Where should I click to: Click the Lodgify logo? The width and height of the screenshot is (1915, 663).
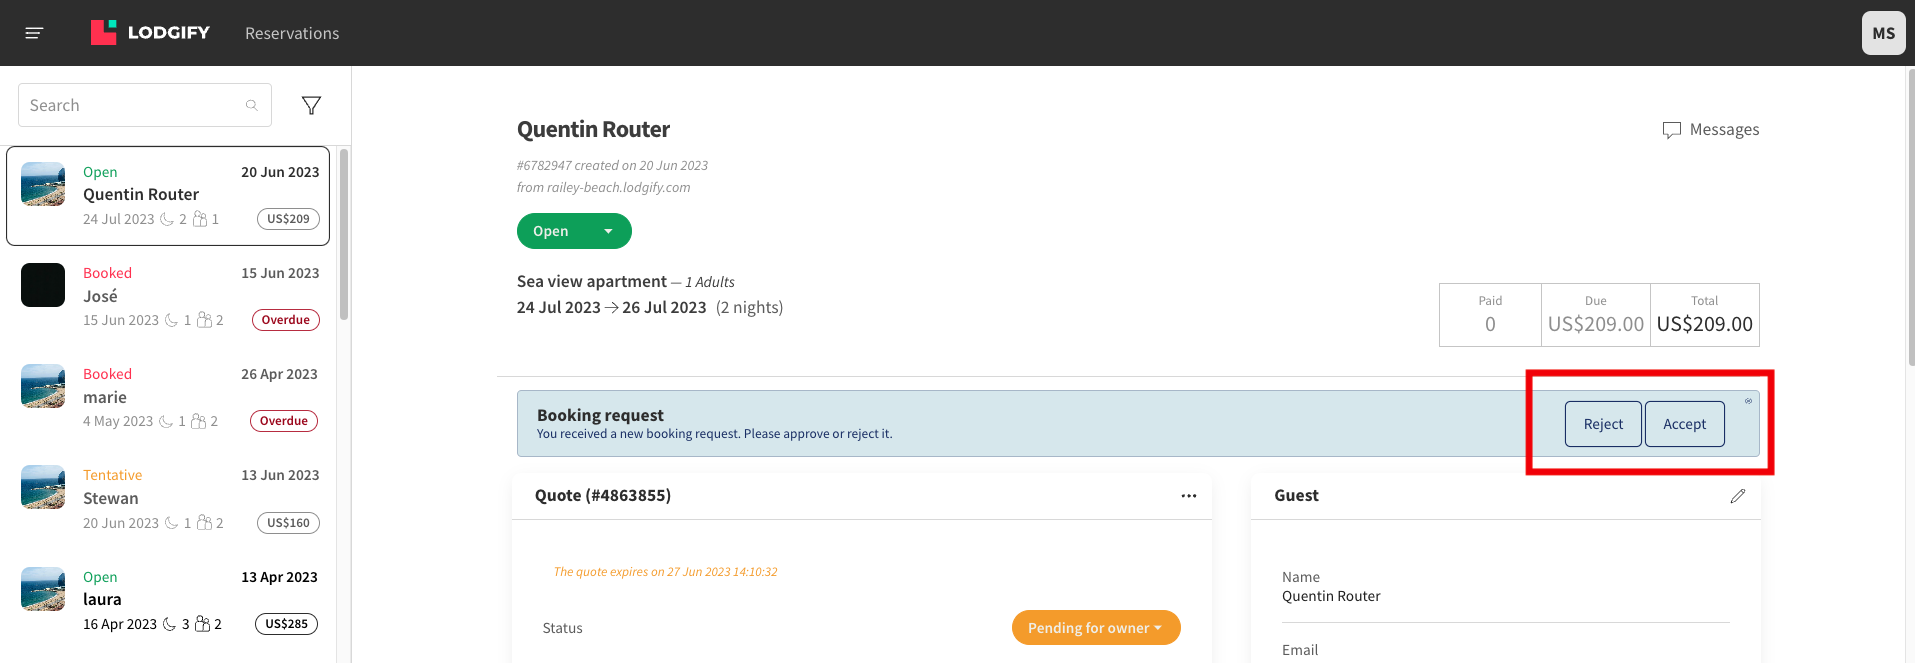coord(150,33)
